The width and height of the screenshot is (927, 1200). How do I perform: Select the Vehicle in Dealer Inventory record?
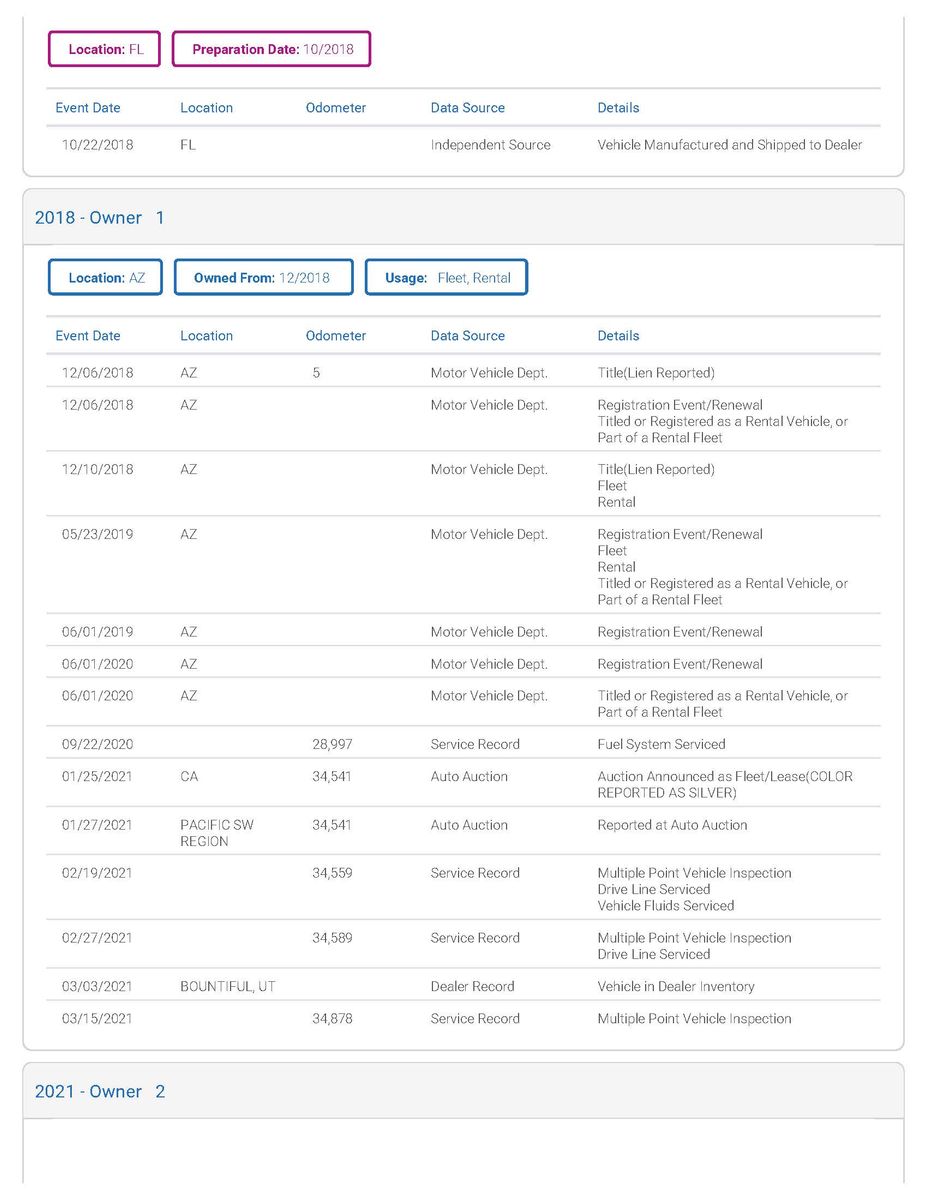676,986
